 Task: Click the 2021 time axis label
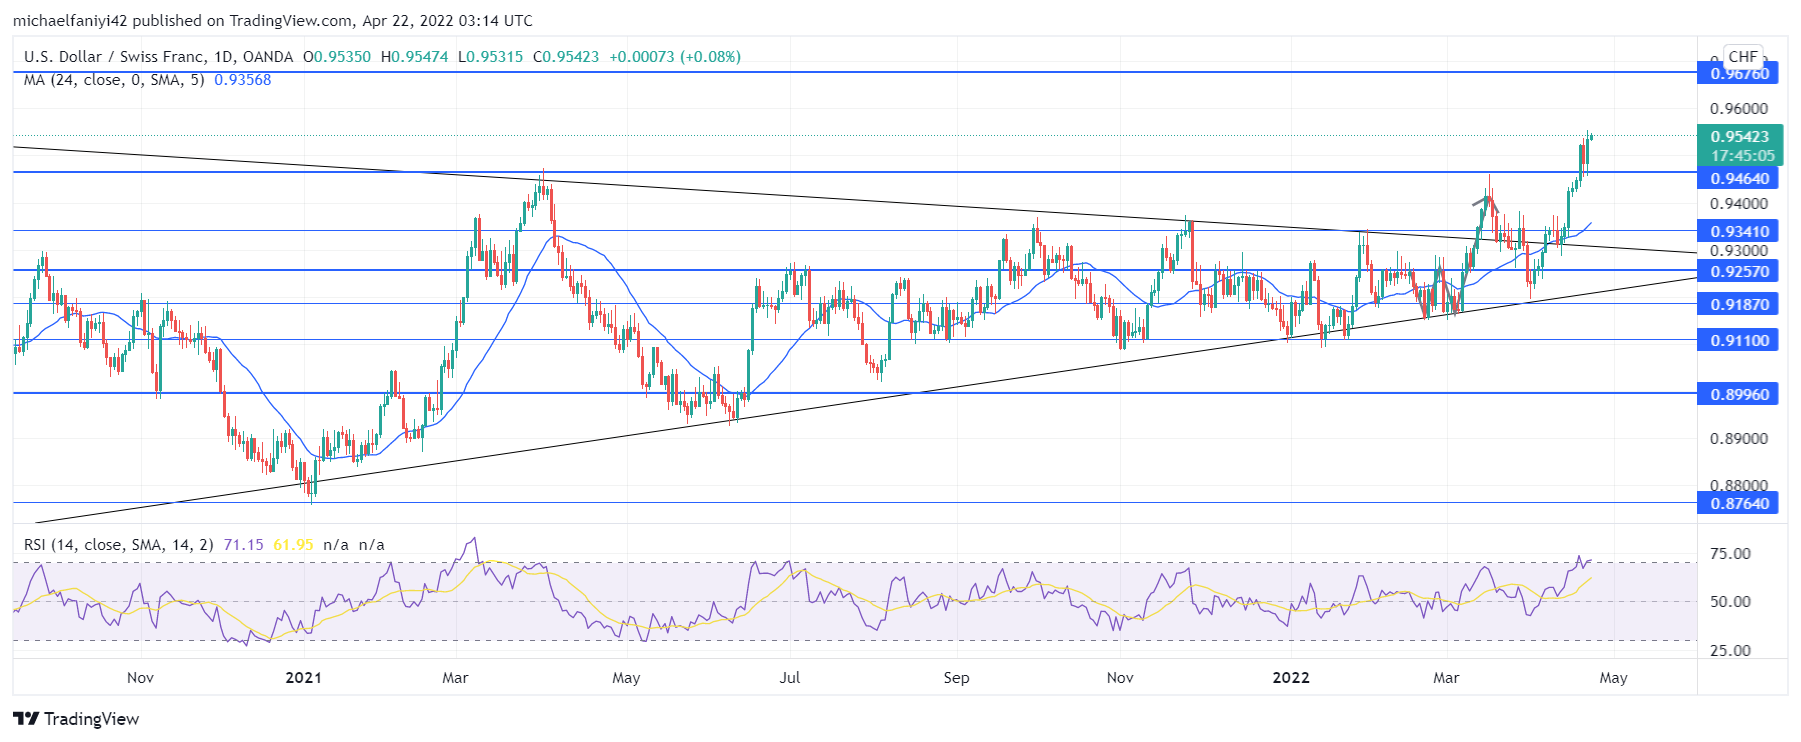(x=304, y=678)
